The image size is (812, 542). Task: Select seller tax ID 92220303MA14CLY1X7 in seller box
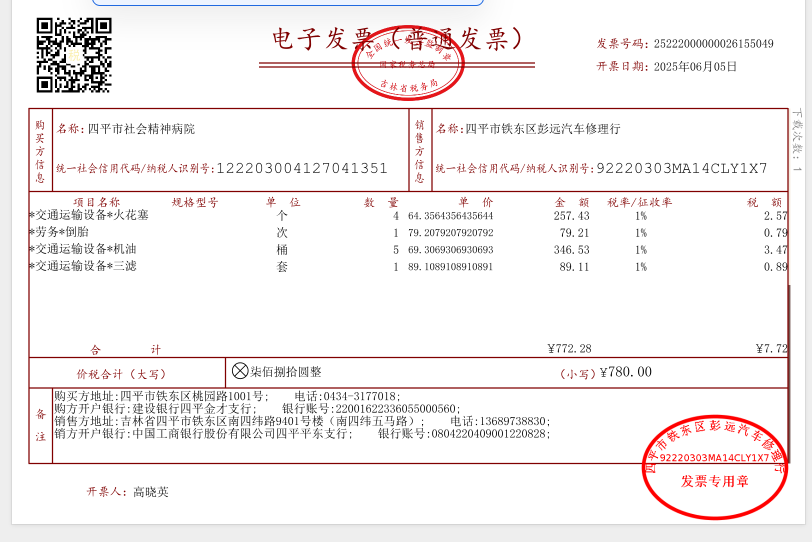[x=682, y=168]
